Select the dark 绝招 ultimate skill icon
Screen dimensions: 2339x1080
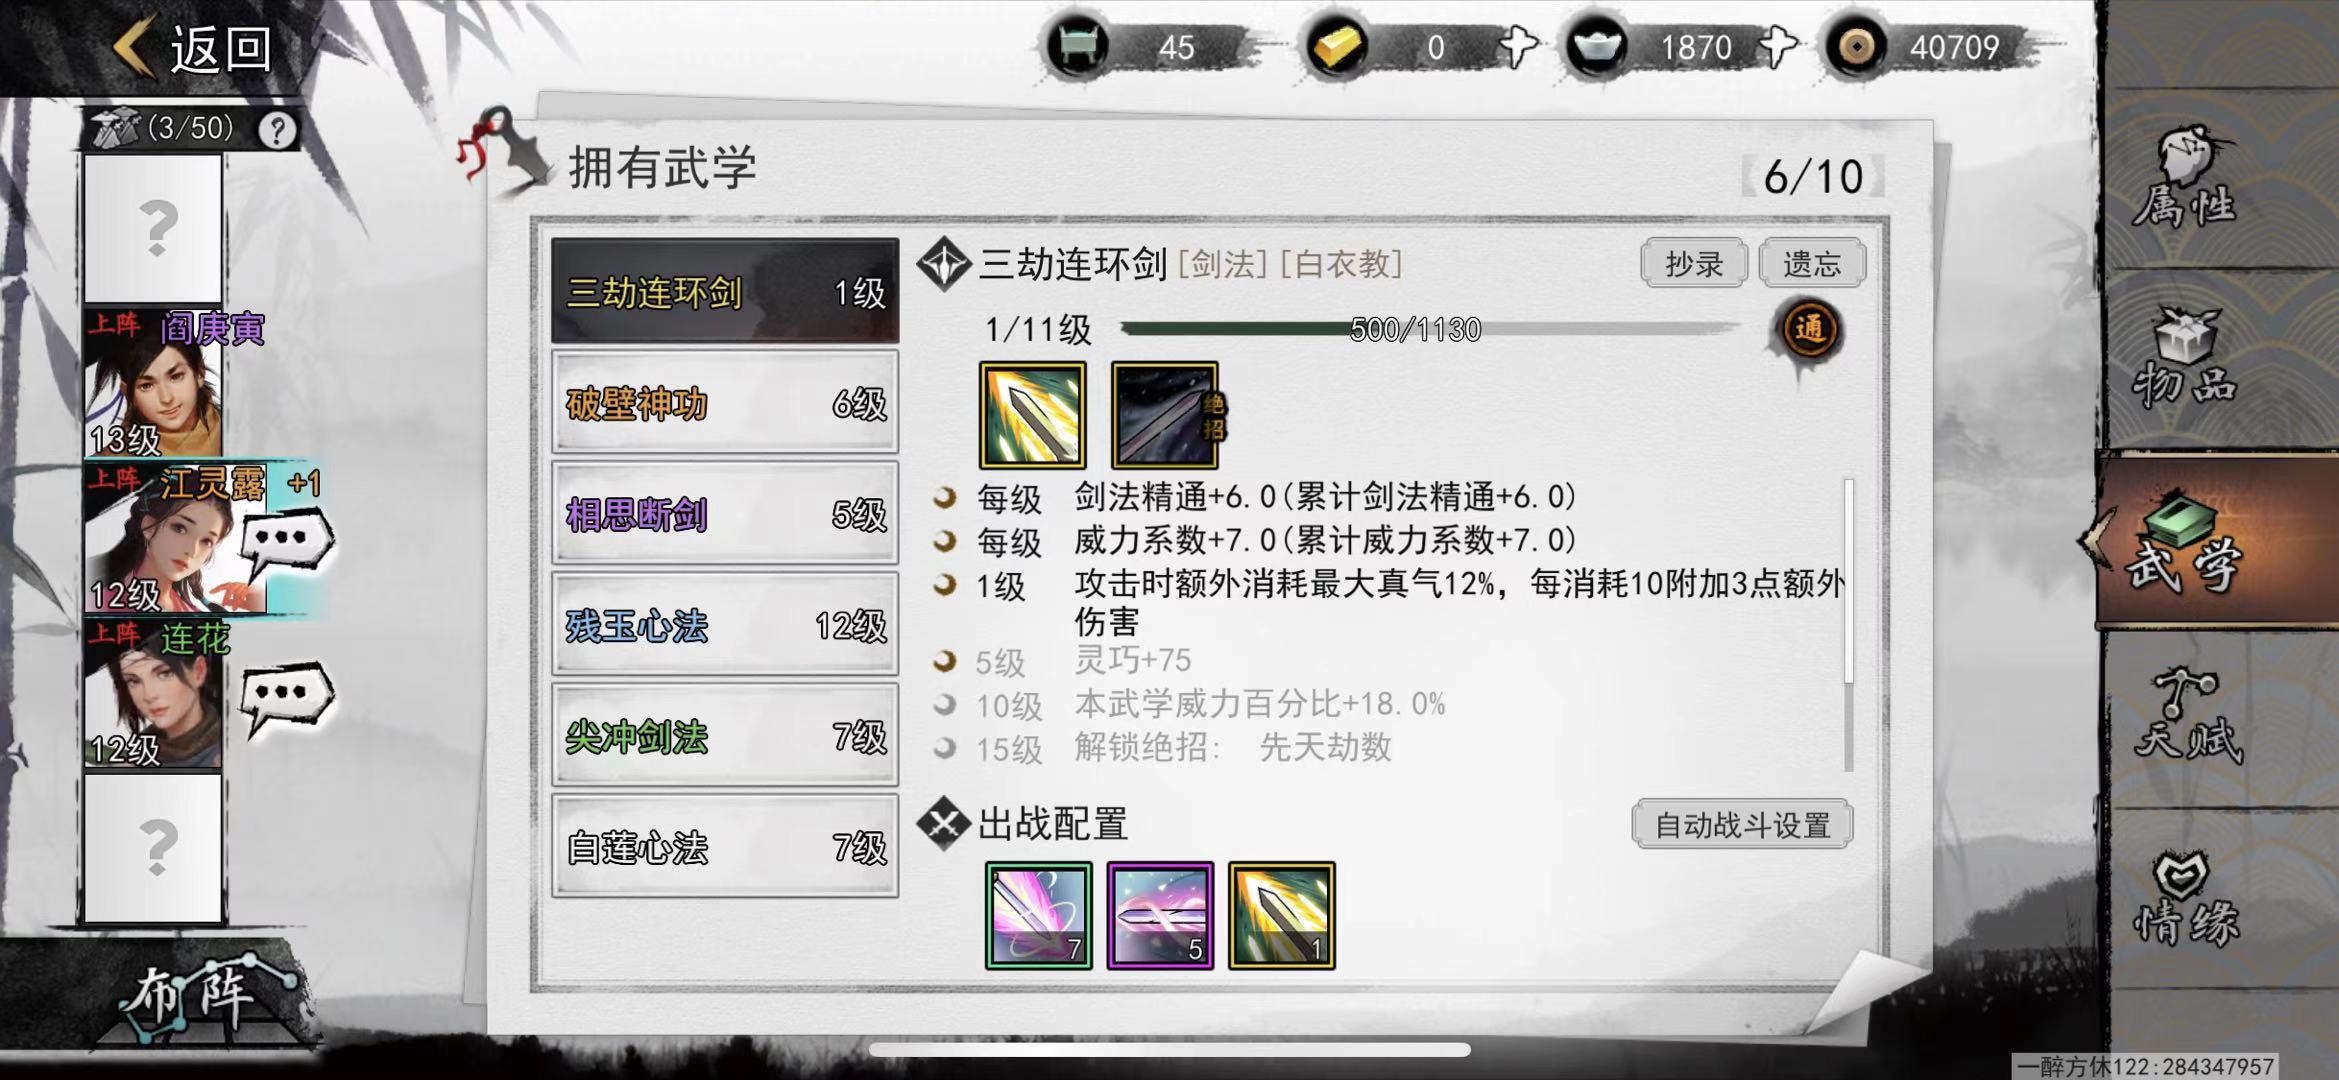pyautogui.click(x=1165, y=415)
